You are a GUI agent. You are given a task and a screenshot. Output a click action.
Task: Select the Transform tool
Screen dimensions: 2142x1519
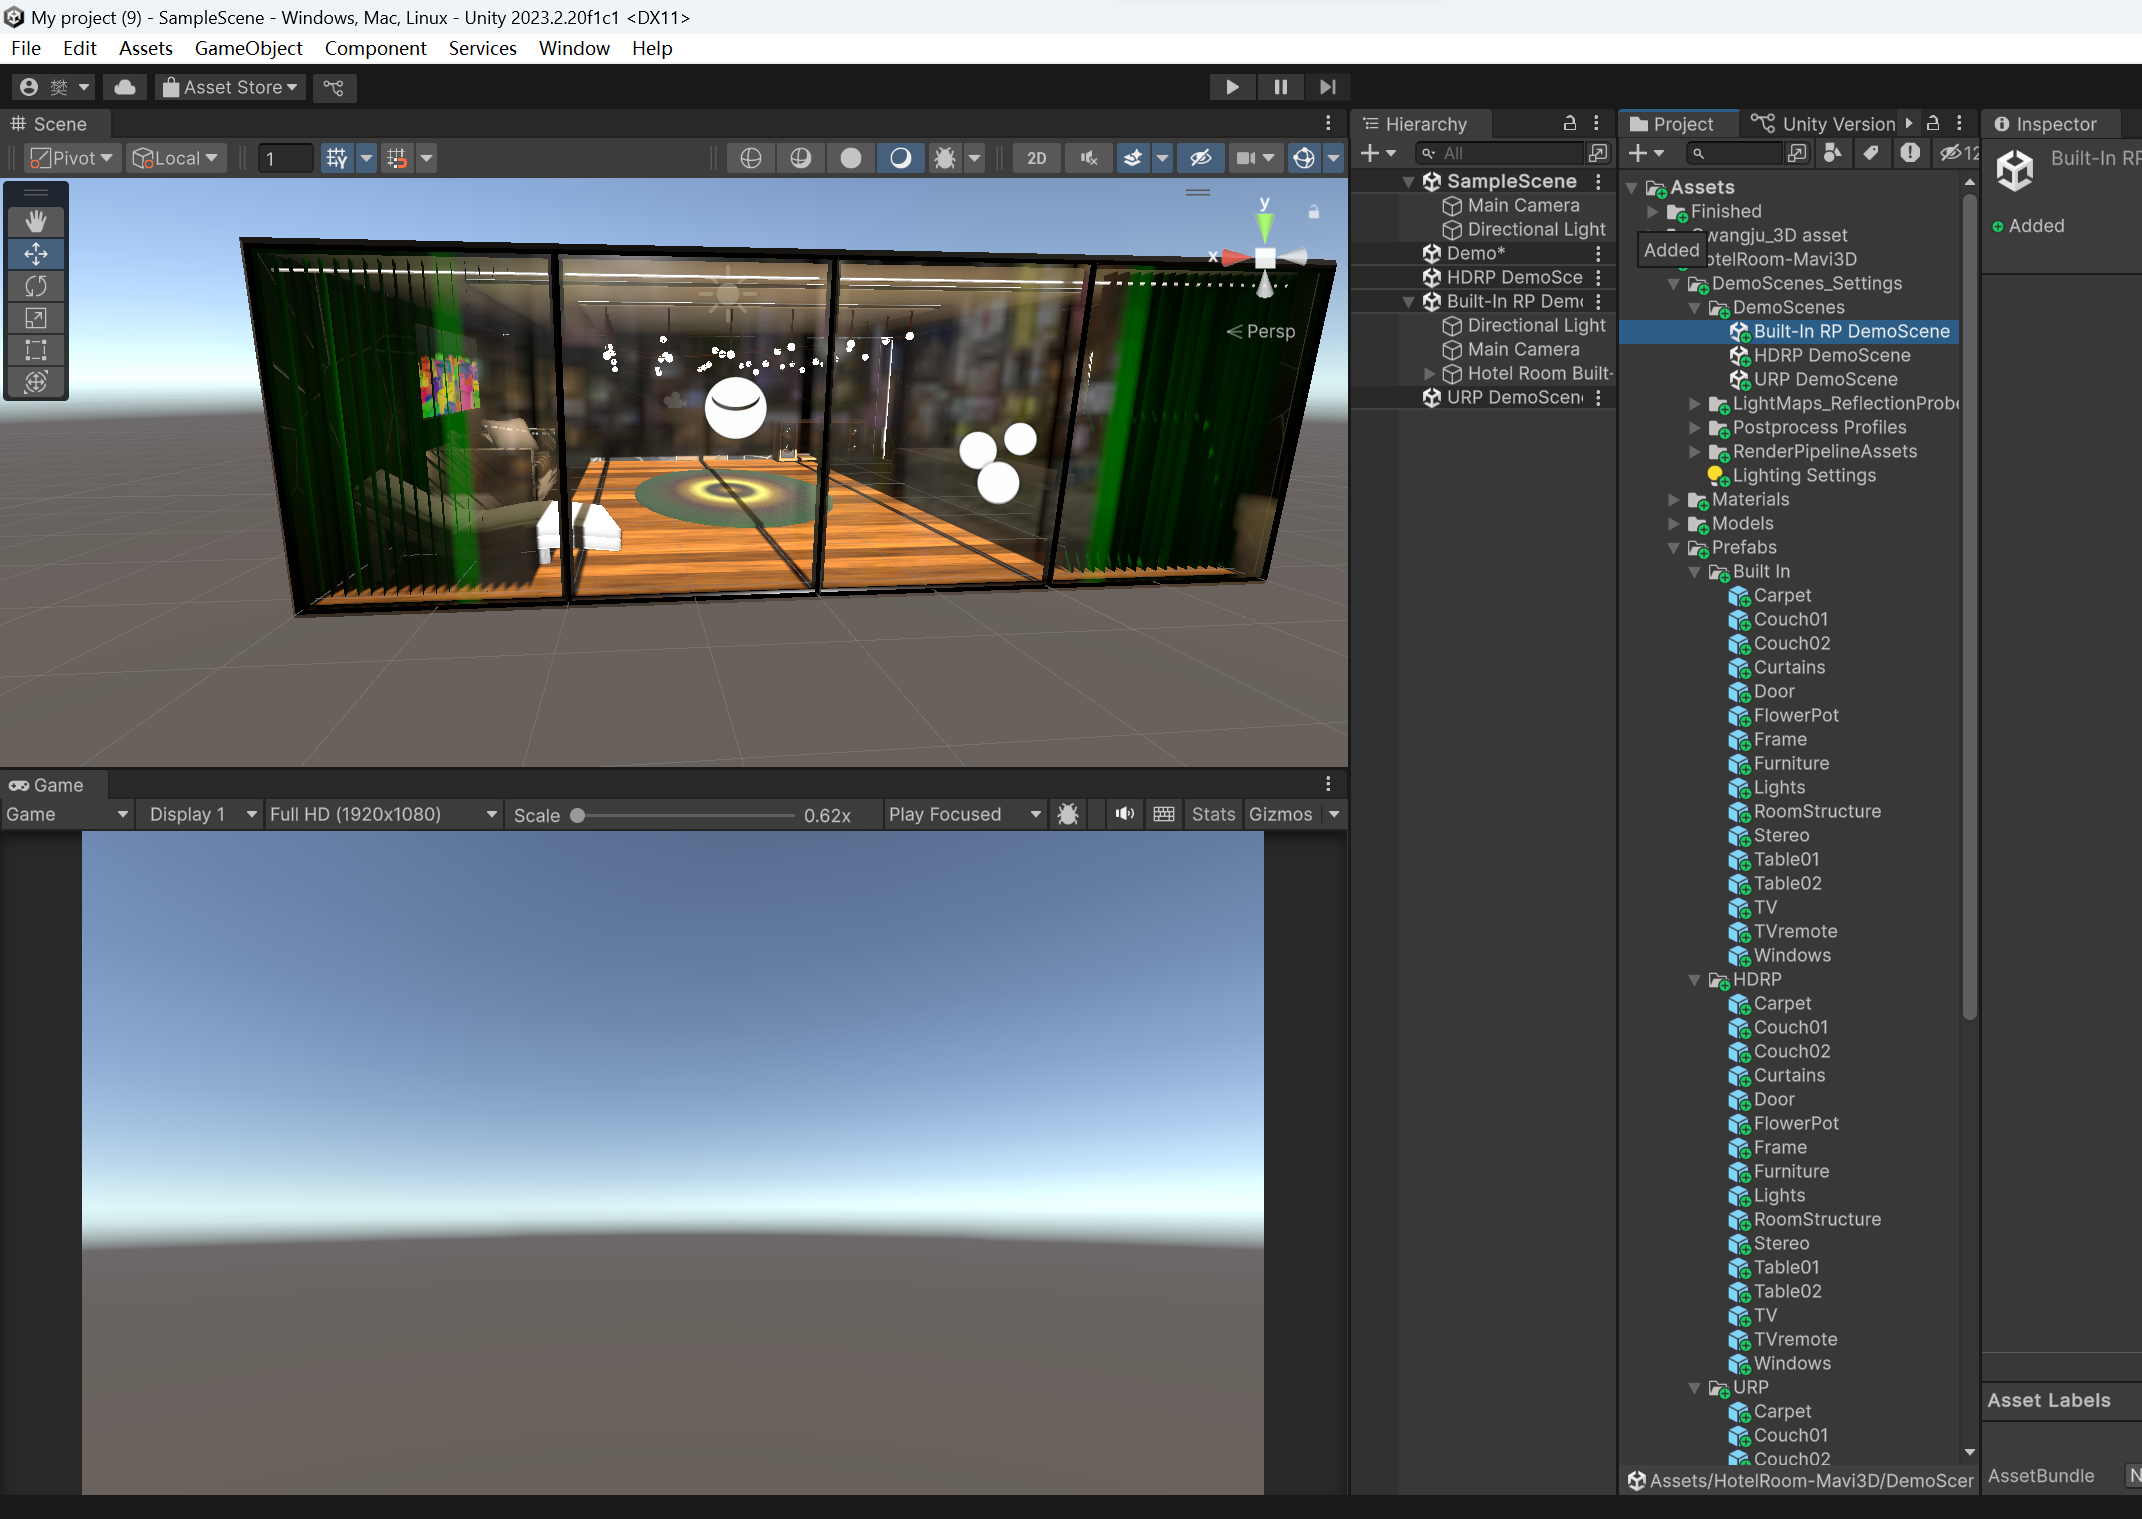[x=36, y=382]
